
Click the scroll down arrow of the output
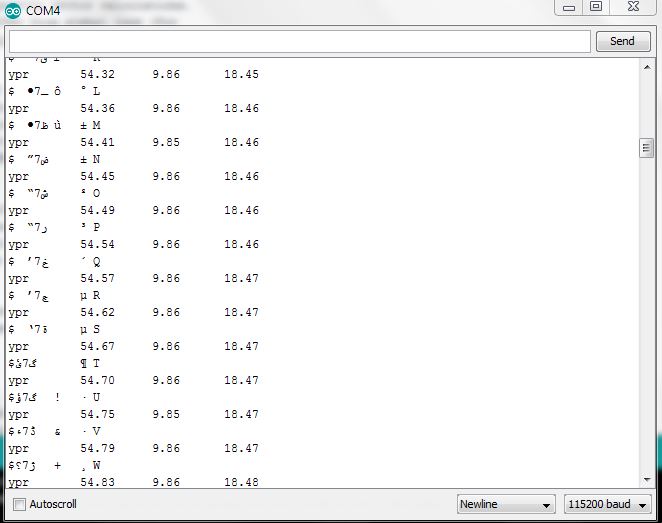[646, 478]
